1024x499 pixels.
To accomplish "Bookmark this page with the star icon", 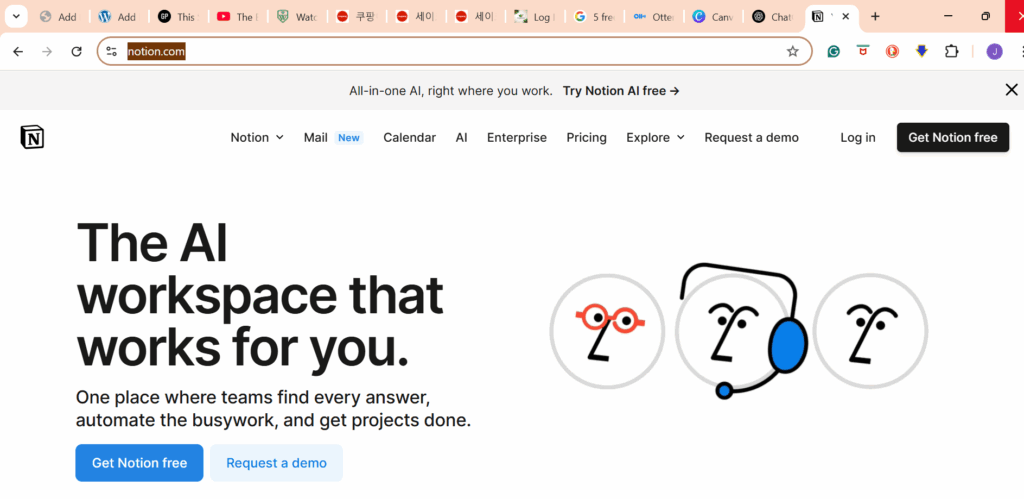I will pos(793,52).
